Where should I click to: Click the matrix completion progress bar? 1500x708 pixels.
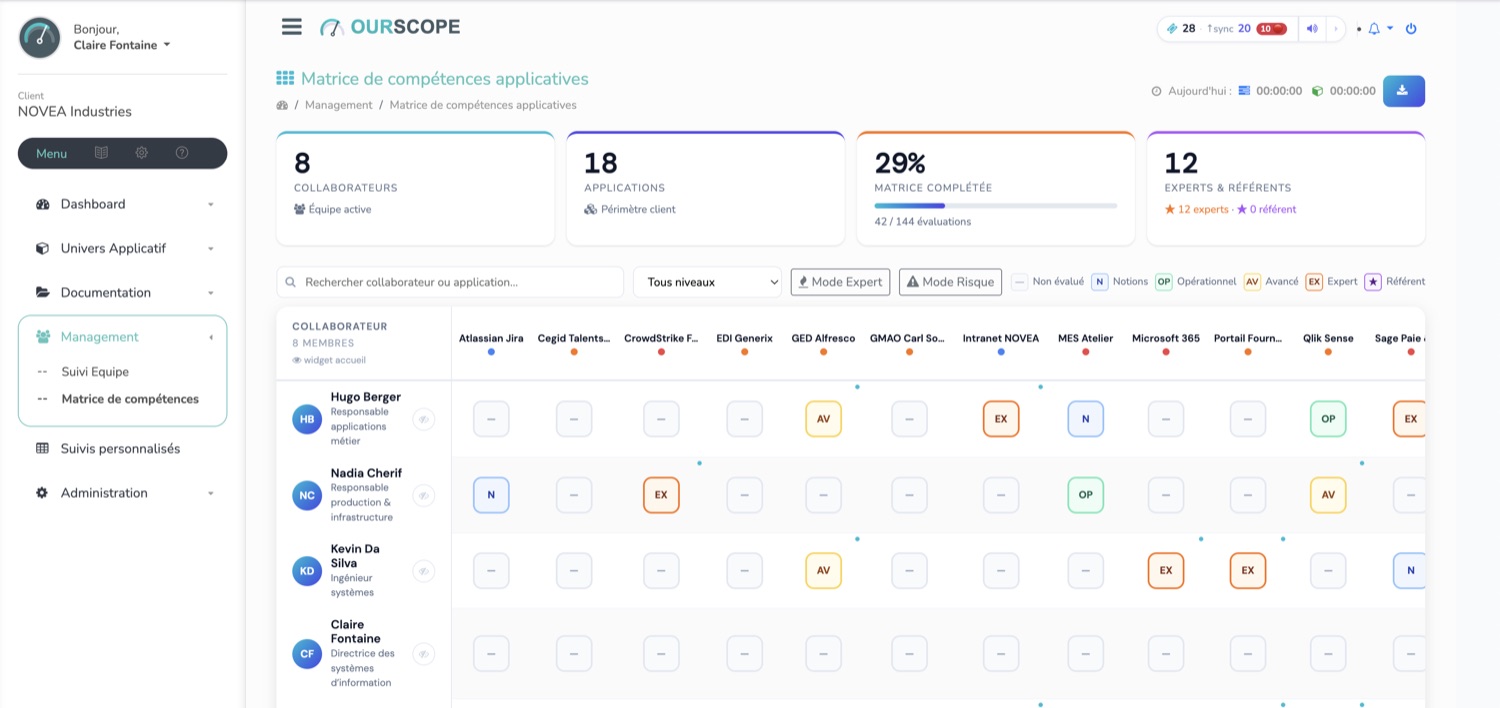pos(995,205)
